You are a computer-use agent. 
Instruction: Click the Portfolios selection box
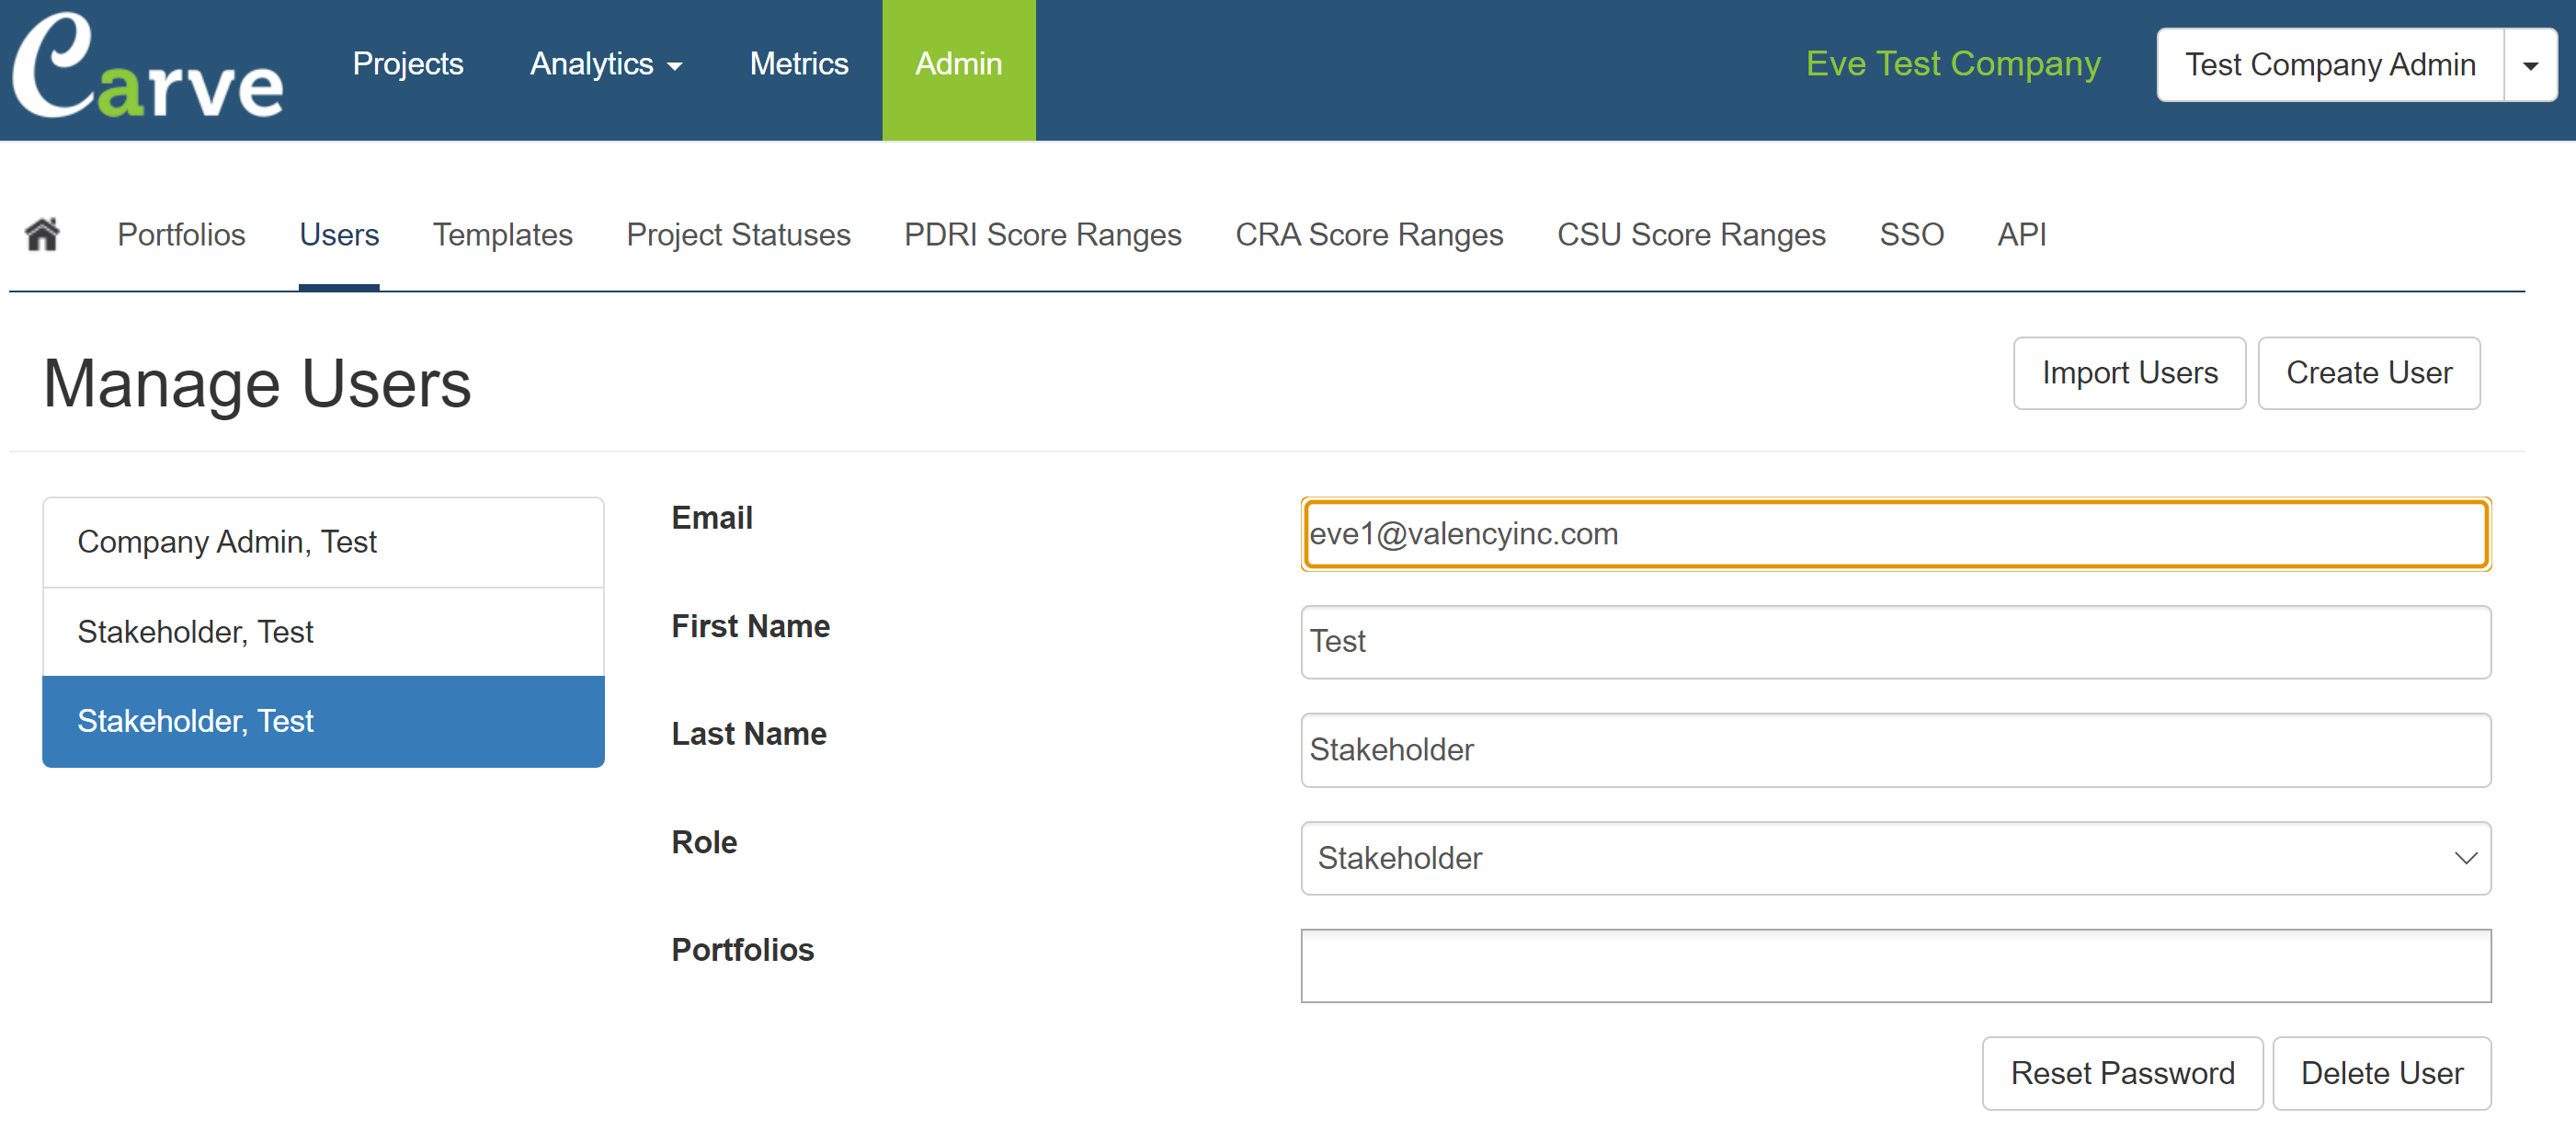[x=1895, y=965]
